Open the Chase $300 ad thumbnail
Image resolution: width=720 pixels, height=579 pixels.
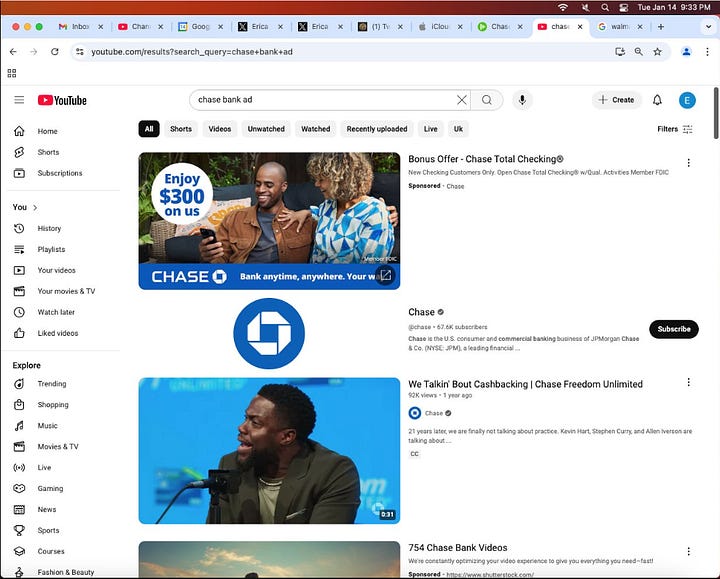tap(269, 221)
